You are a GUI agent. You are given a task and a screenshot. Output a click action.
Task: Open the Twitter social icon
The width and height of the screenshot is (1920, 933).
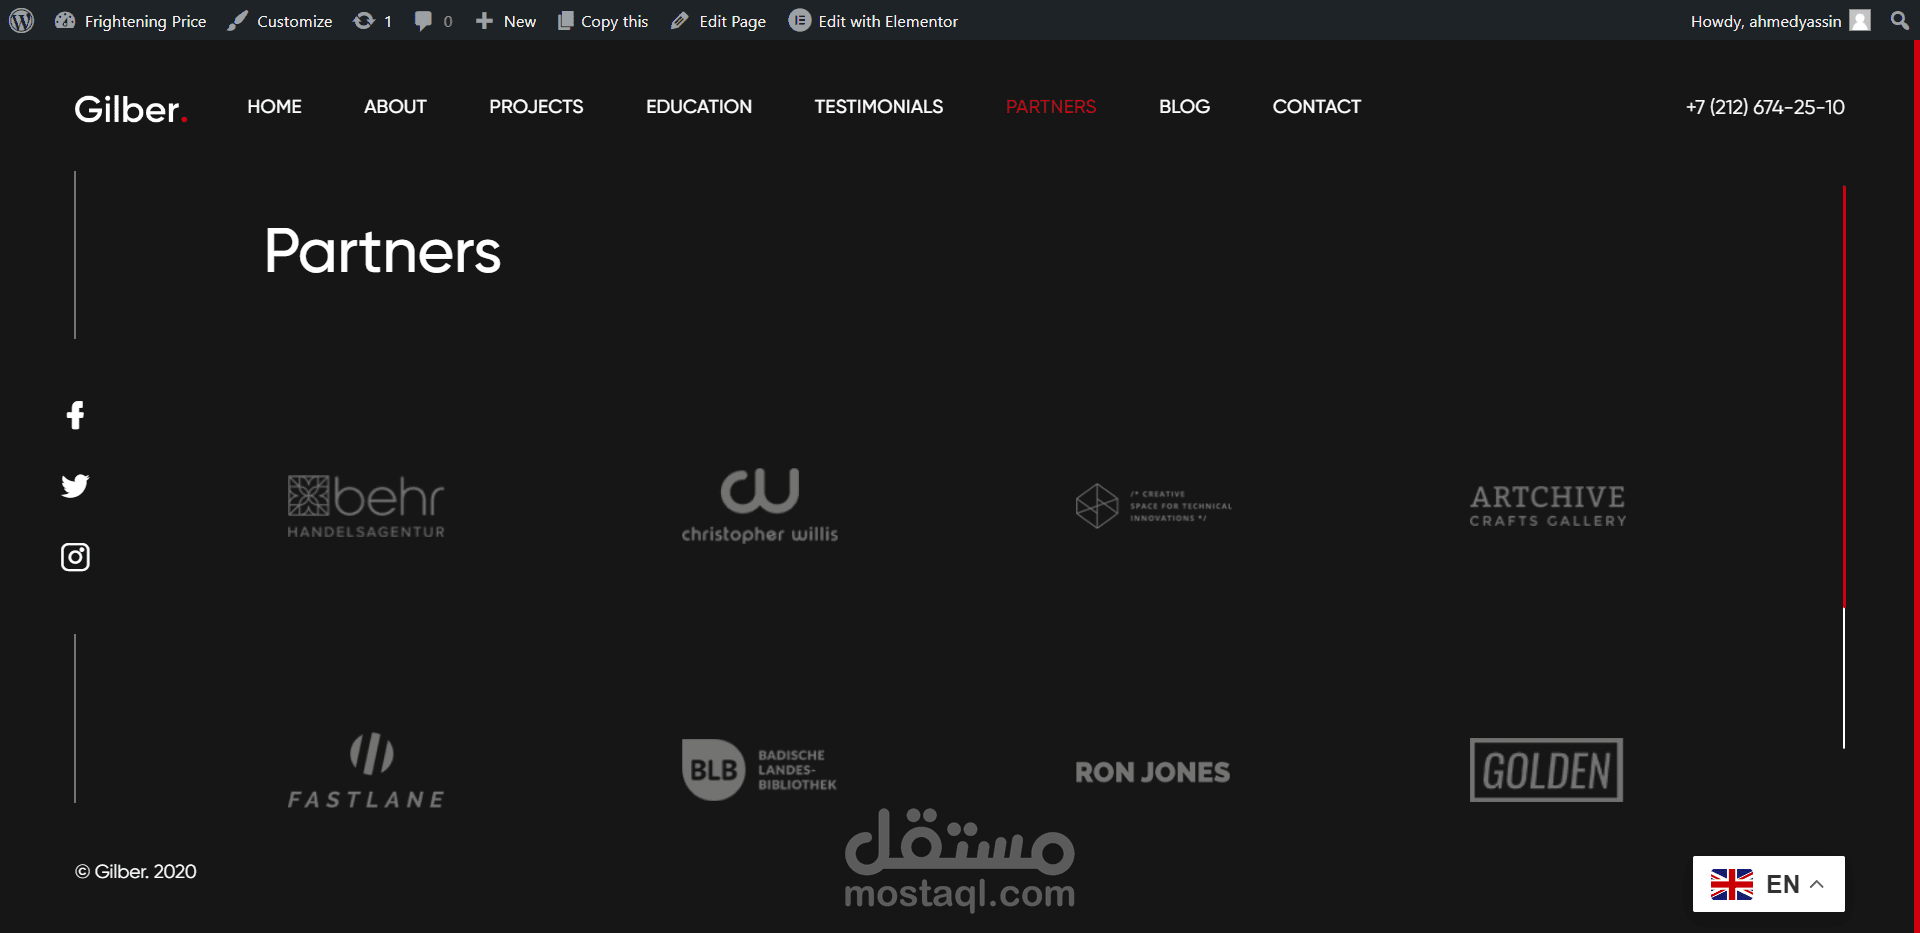[x=75, y=486]
